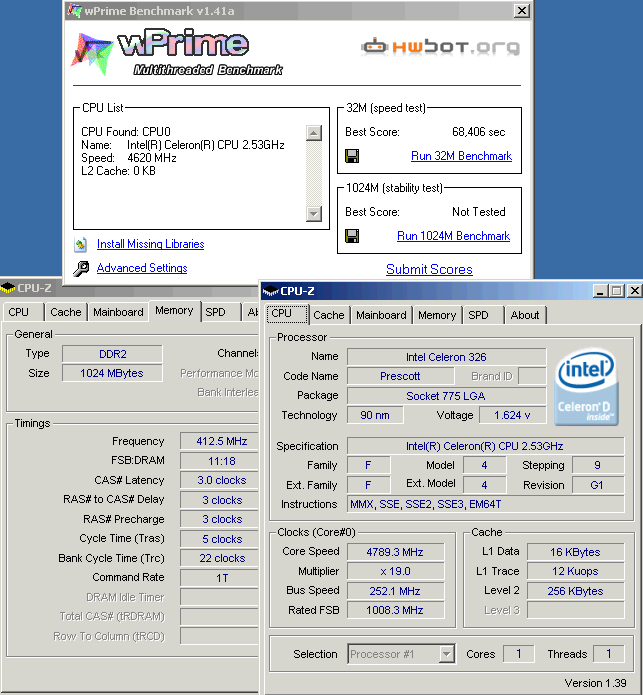Click the Speed: 4620 MHz line in CPU List
Viewport: 643px width, 695px height.
(x=129, y=158)
